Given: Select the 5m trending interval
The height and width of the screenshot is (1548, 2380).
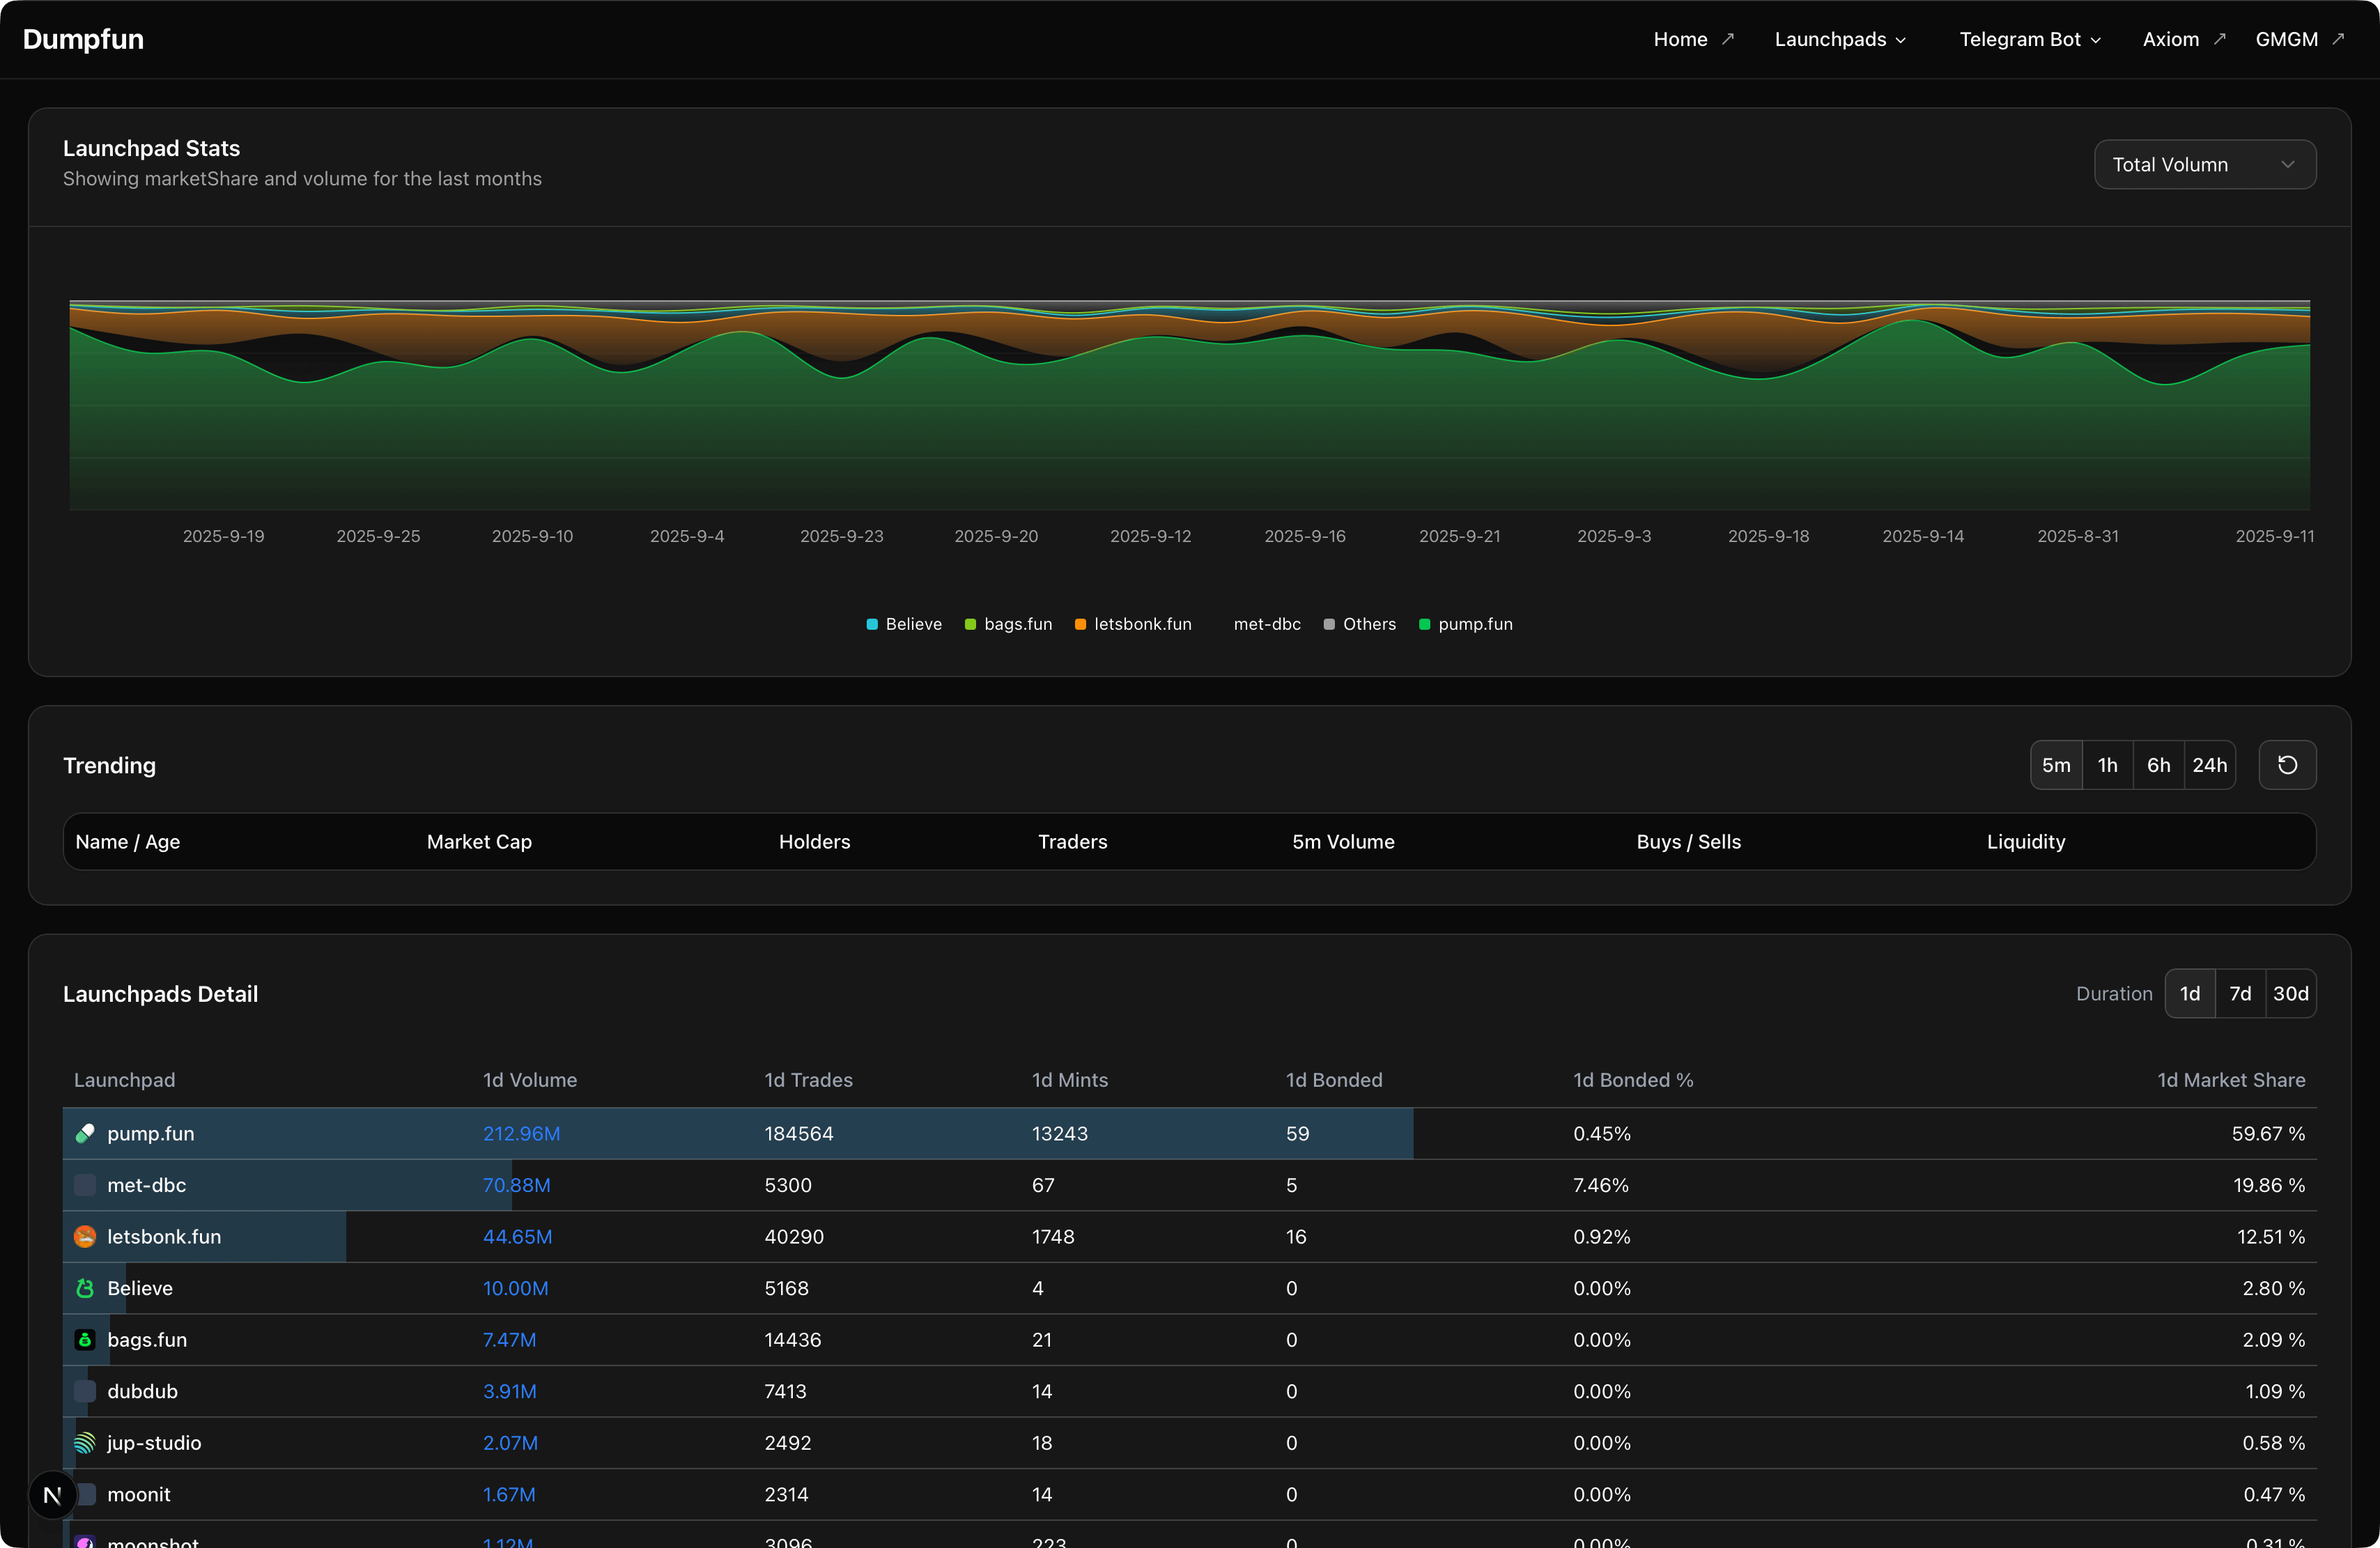Looking at the screenshot, I should tap(2056, 765).
